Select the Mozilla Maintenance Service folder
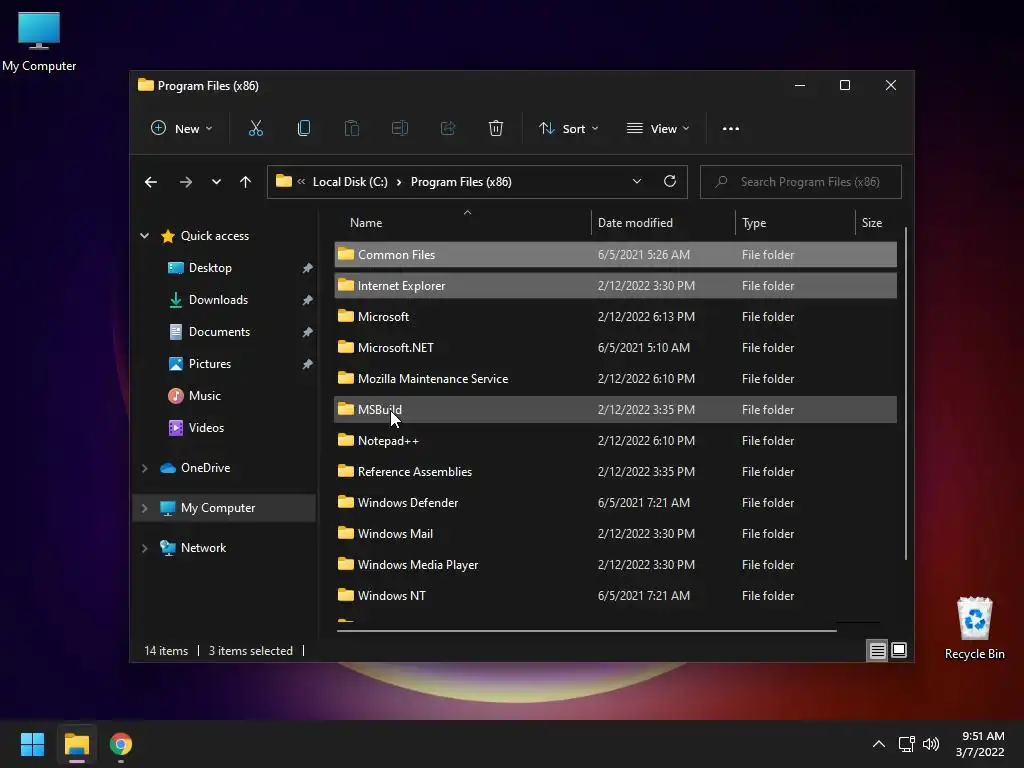The width and height of the screenshot is (1024, 768). (615, 379)
